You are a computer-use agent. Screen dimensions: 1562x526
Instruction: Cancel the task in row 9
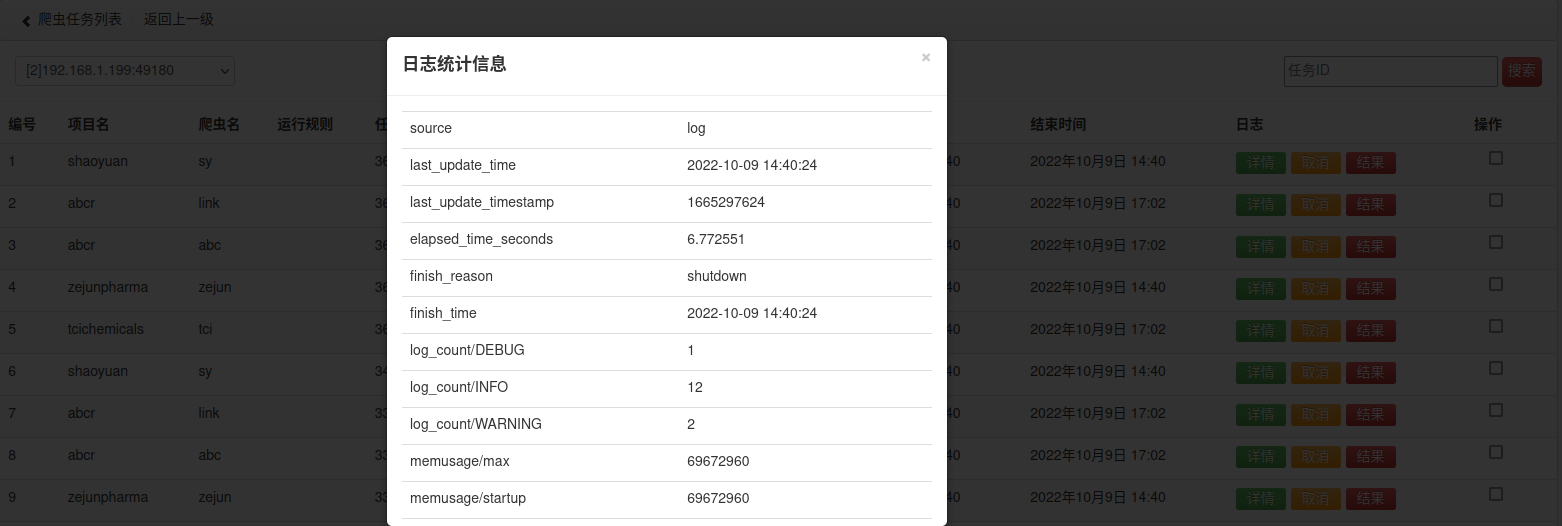pos(1316,499)
